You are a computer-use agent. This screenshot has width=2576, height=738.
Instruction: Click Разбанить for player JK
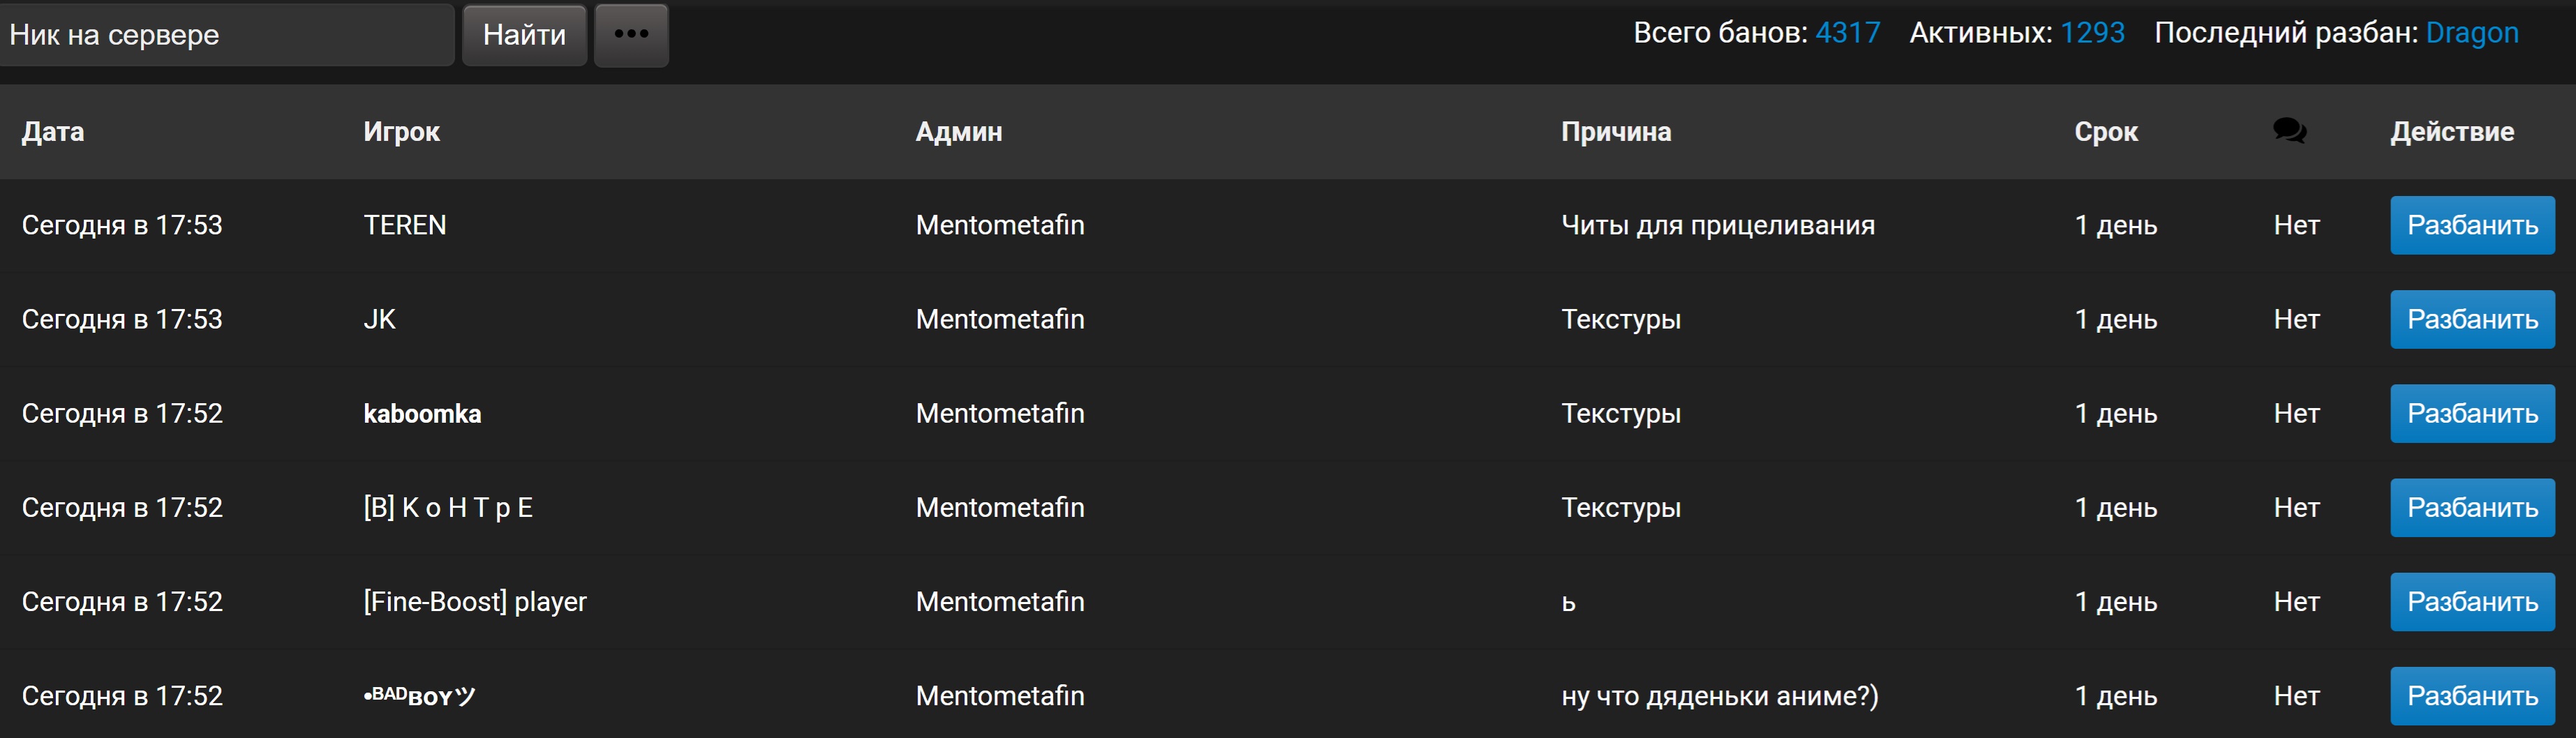tap(2471, 319)
